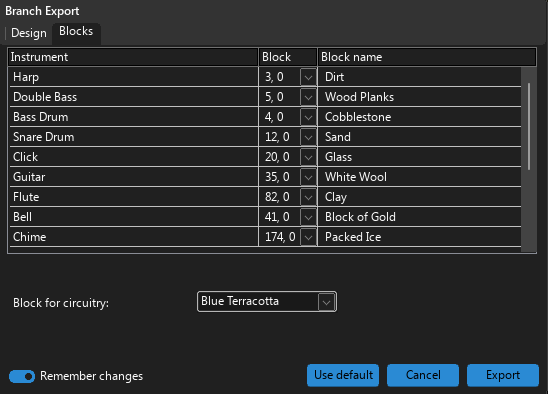Select the Double Bass instrument cell
The image size is (548, 394).
(x=134, y=97)
